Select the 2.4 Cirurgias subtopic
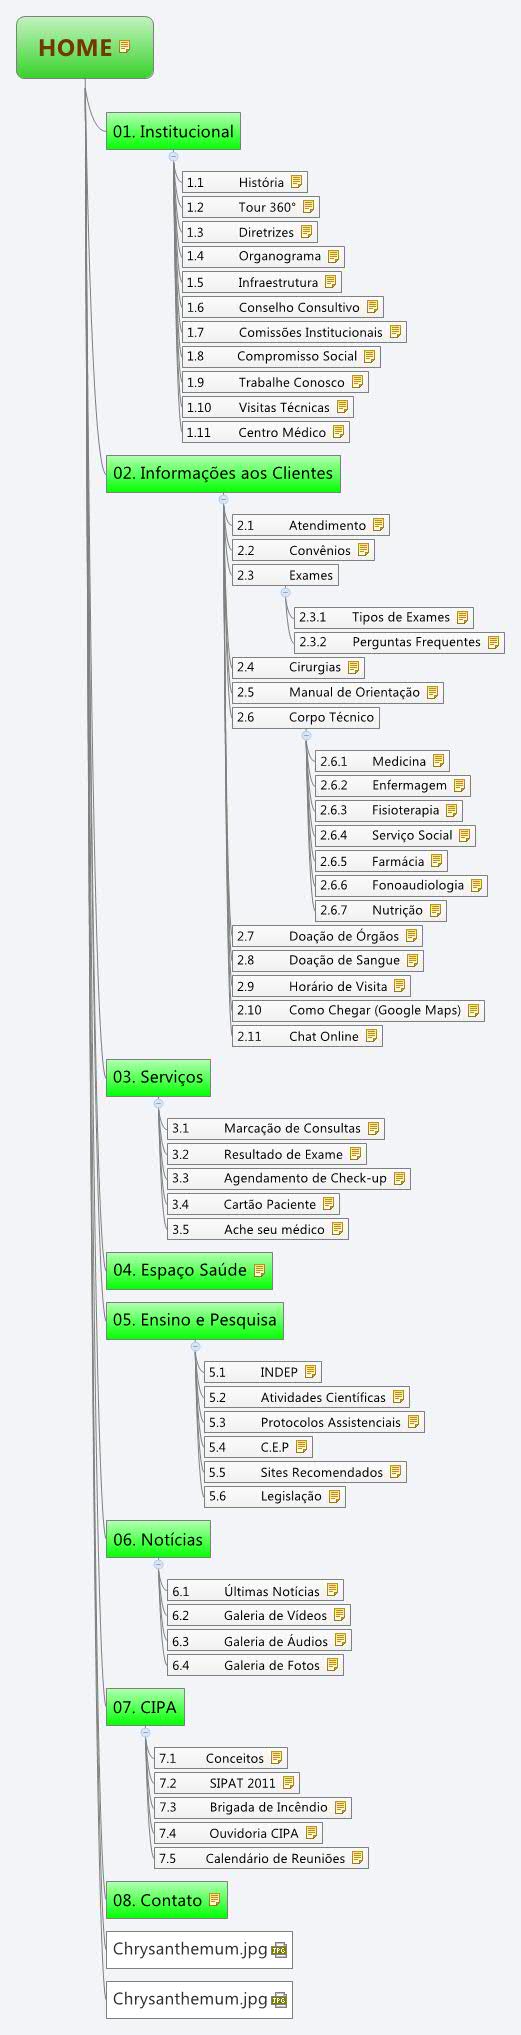 point(298,667)
